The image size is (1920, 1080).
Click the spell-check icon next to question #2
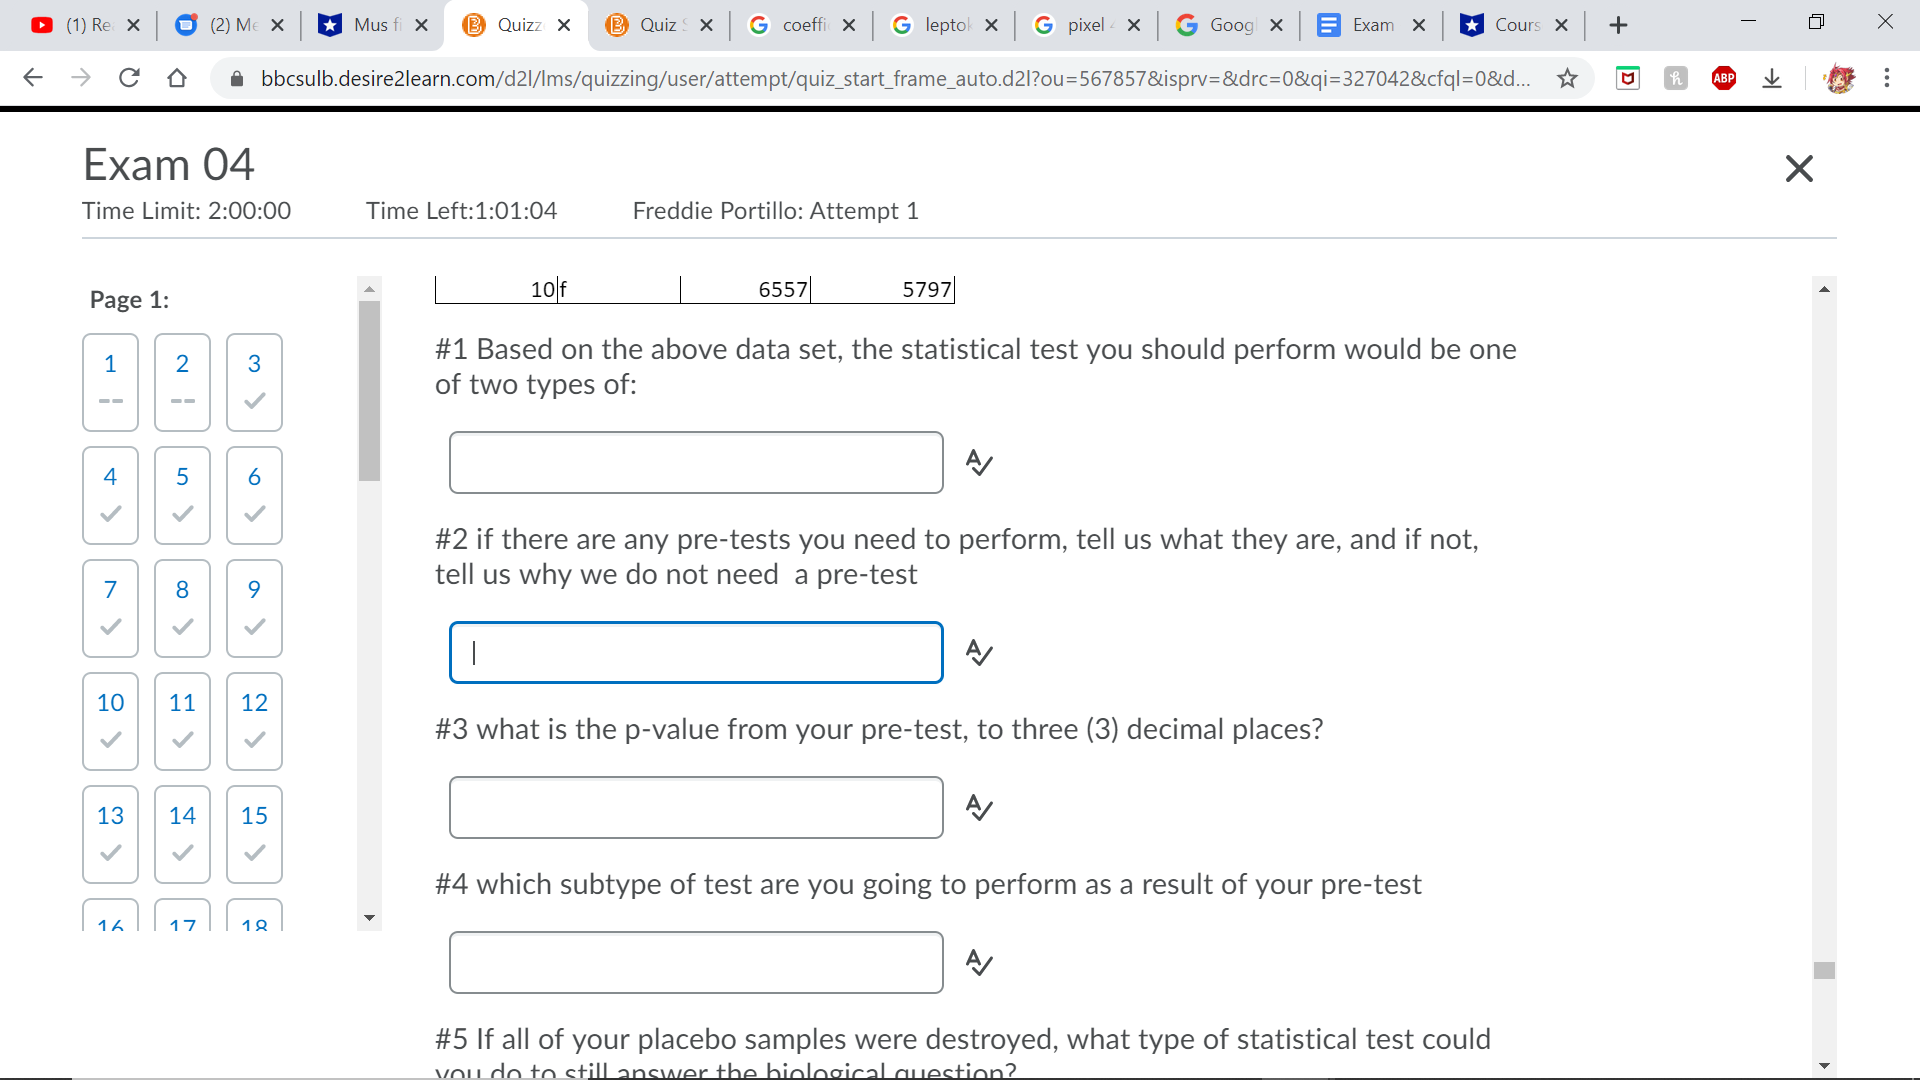click(977, 650)
